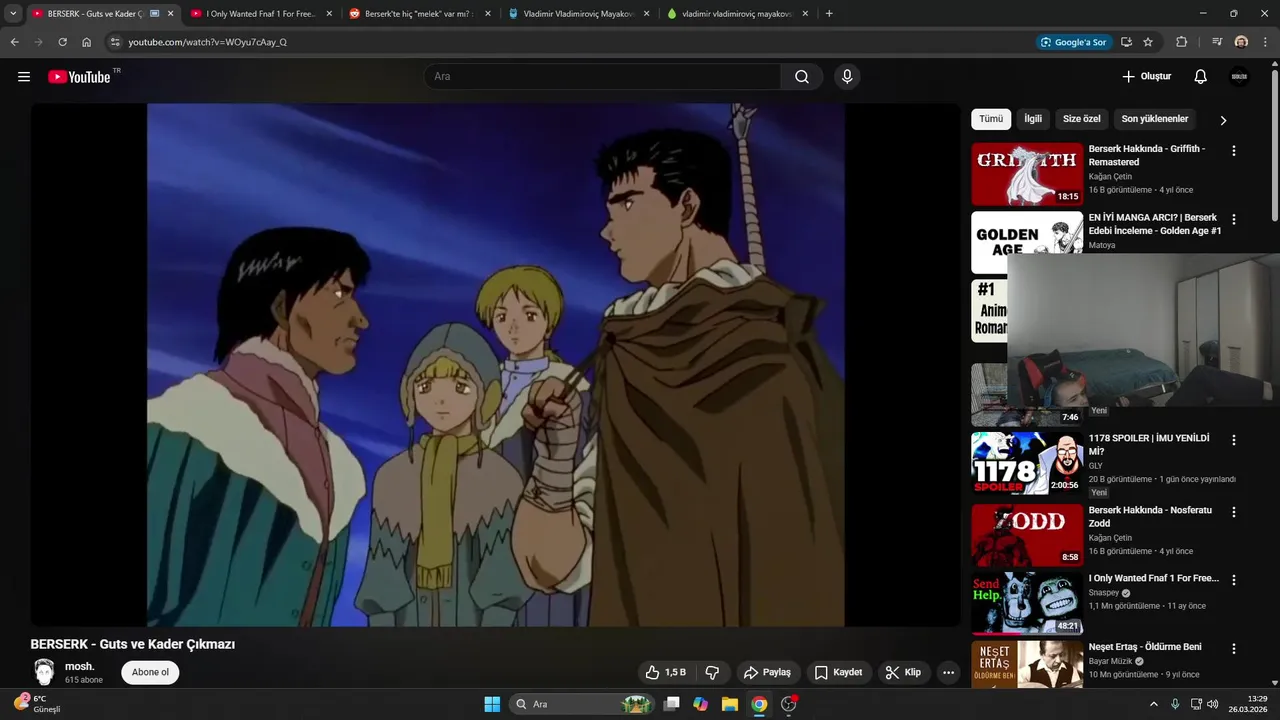Click the search magnifier button
1280x720 pixels.
(802, 77)
